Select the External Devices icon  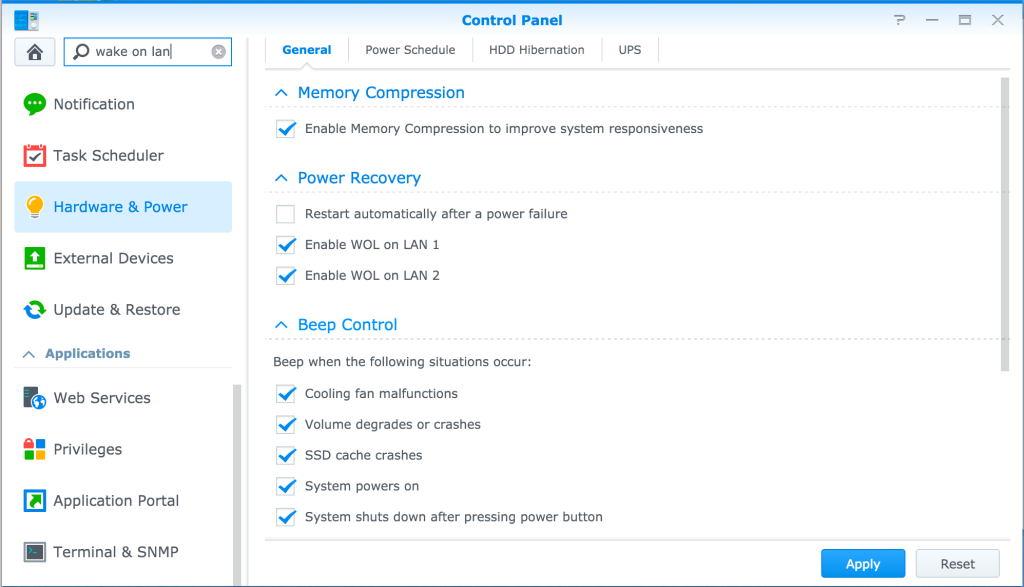coord(35,258)
